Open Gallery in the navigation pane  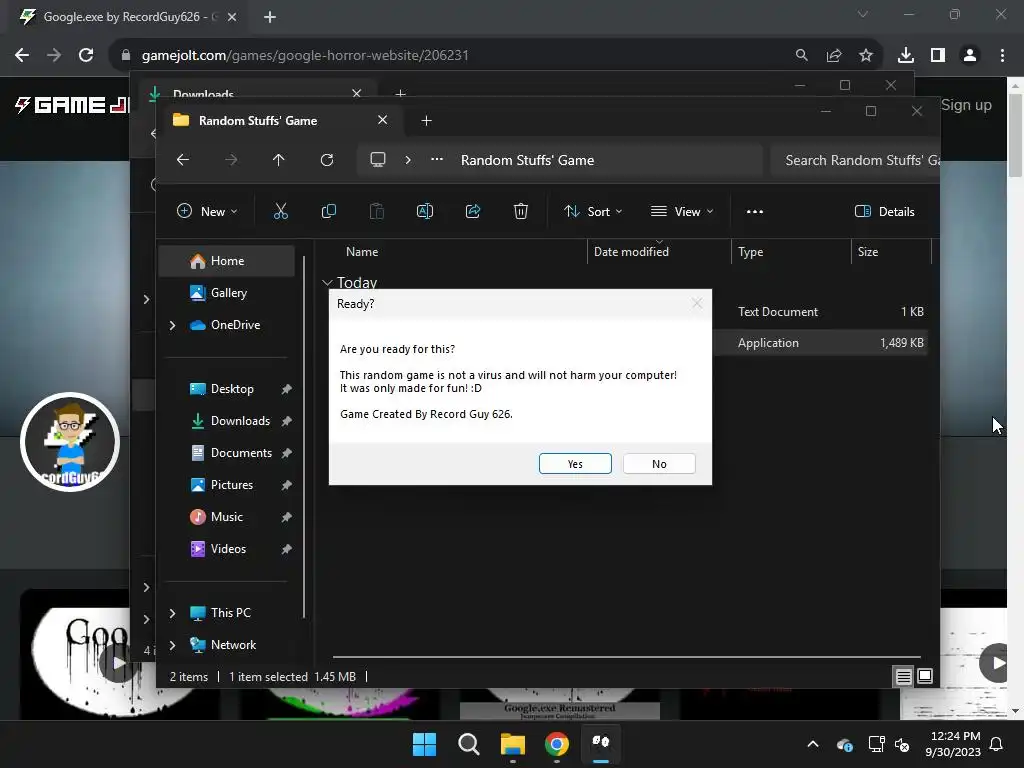(227, 293)
